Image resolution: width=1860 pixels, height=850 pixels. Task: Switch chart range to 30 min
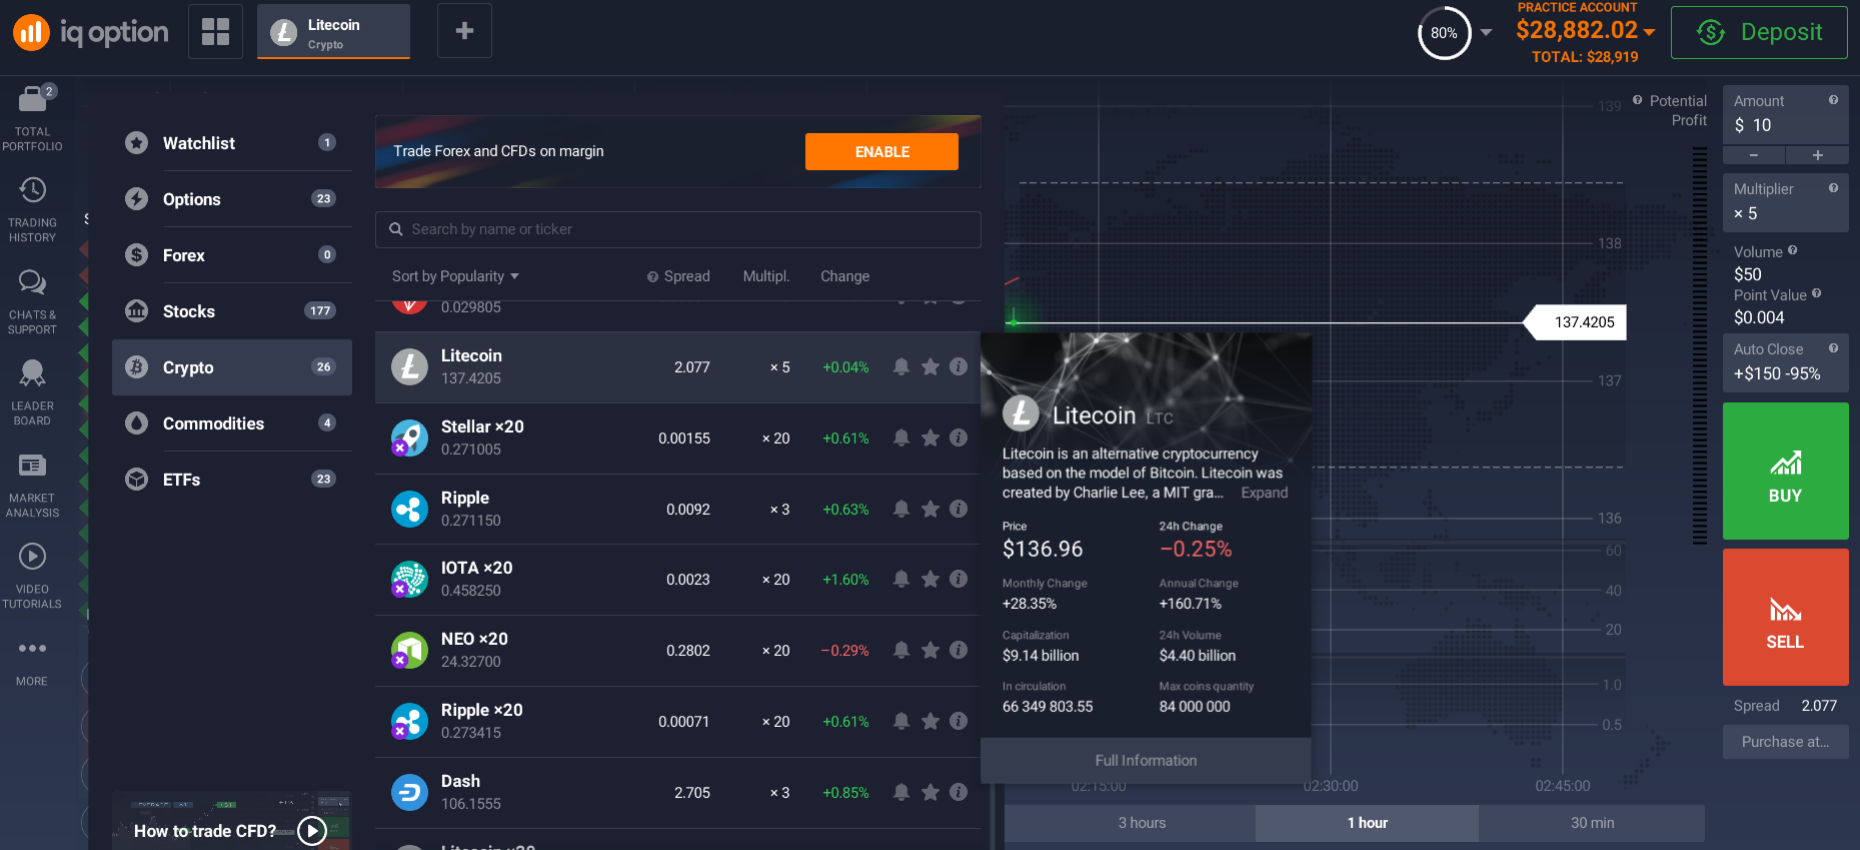(1592, 823)
